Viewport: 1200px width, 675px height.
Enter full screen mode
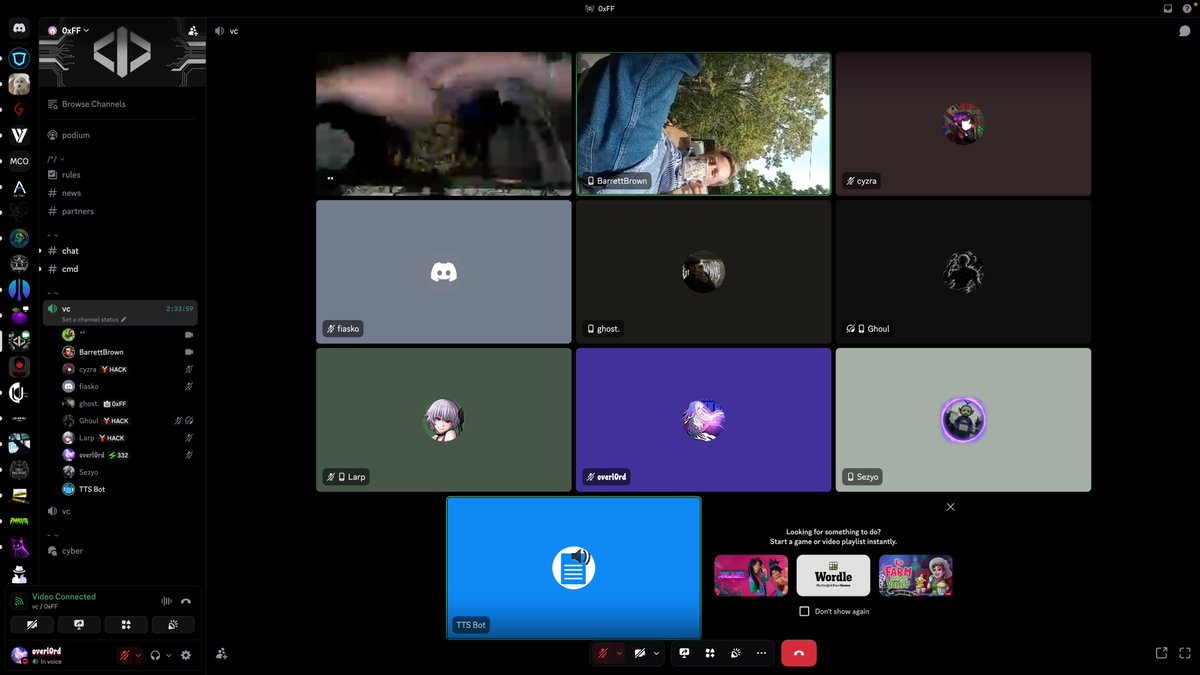click(x=1184, y=653)
